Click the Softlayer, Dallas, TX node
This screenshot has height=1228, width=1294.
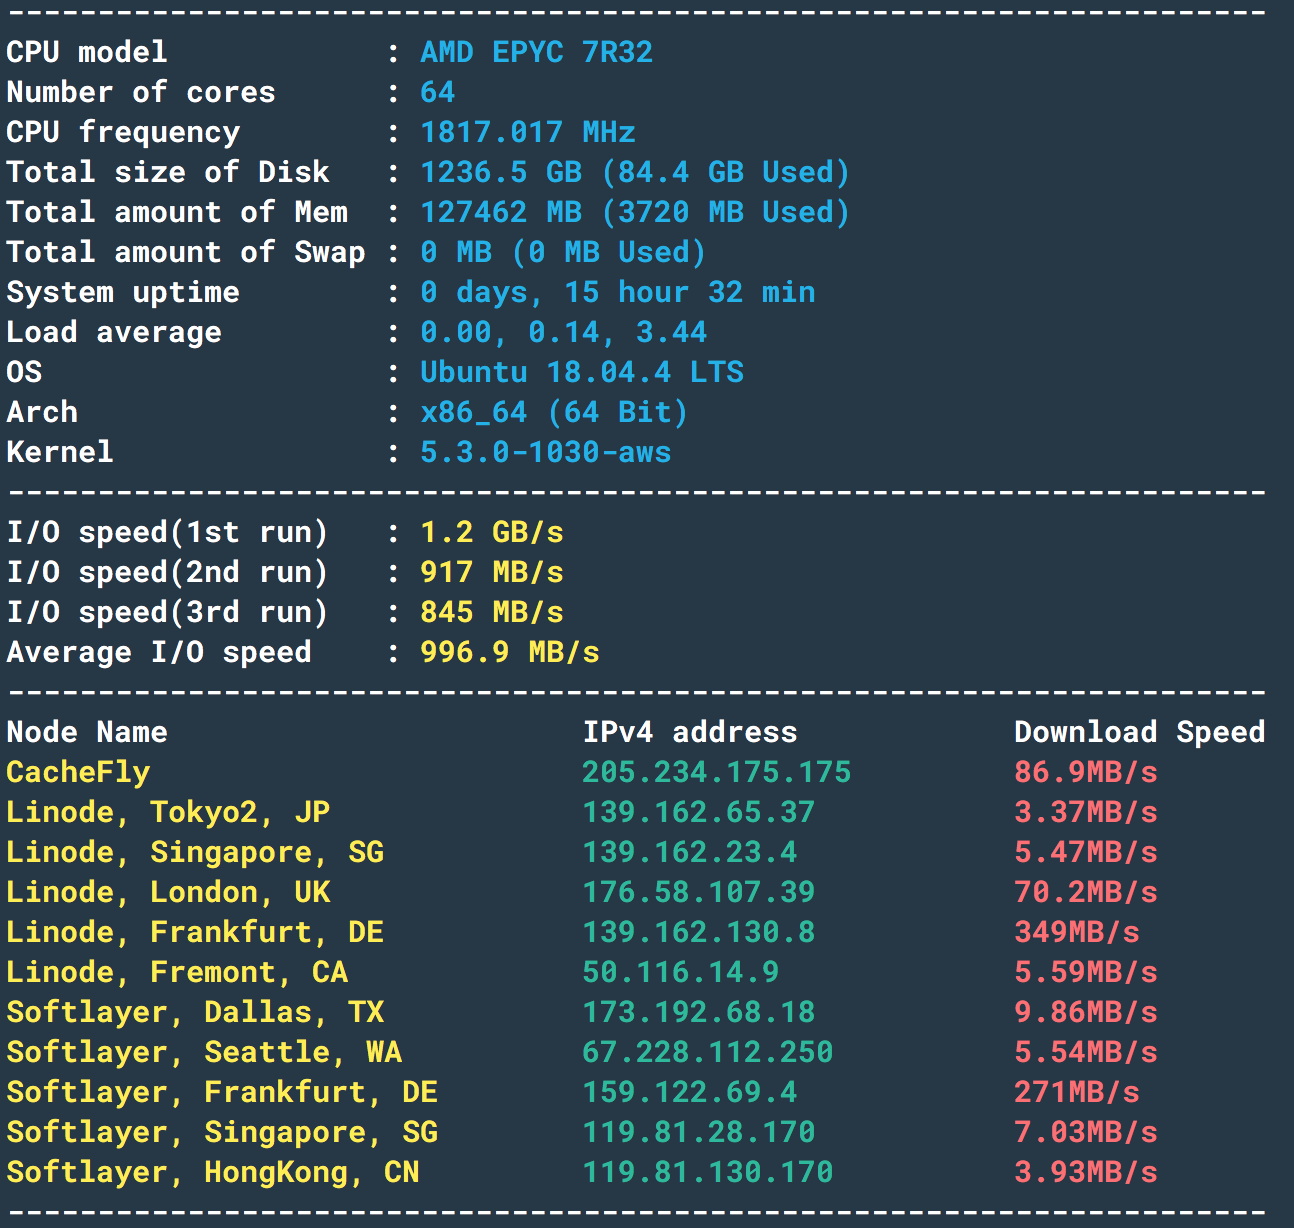coord(195,1012)
